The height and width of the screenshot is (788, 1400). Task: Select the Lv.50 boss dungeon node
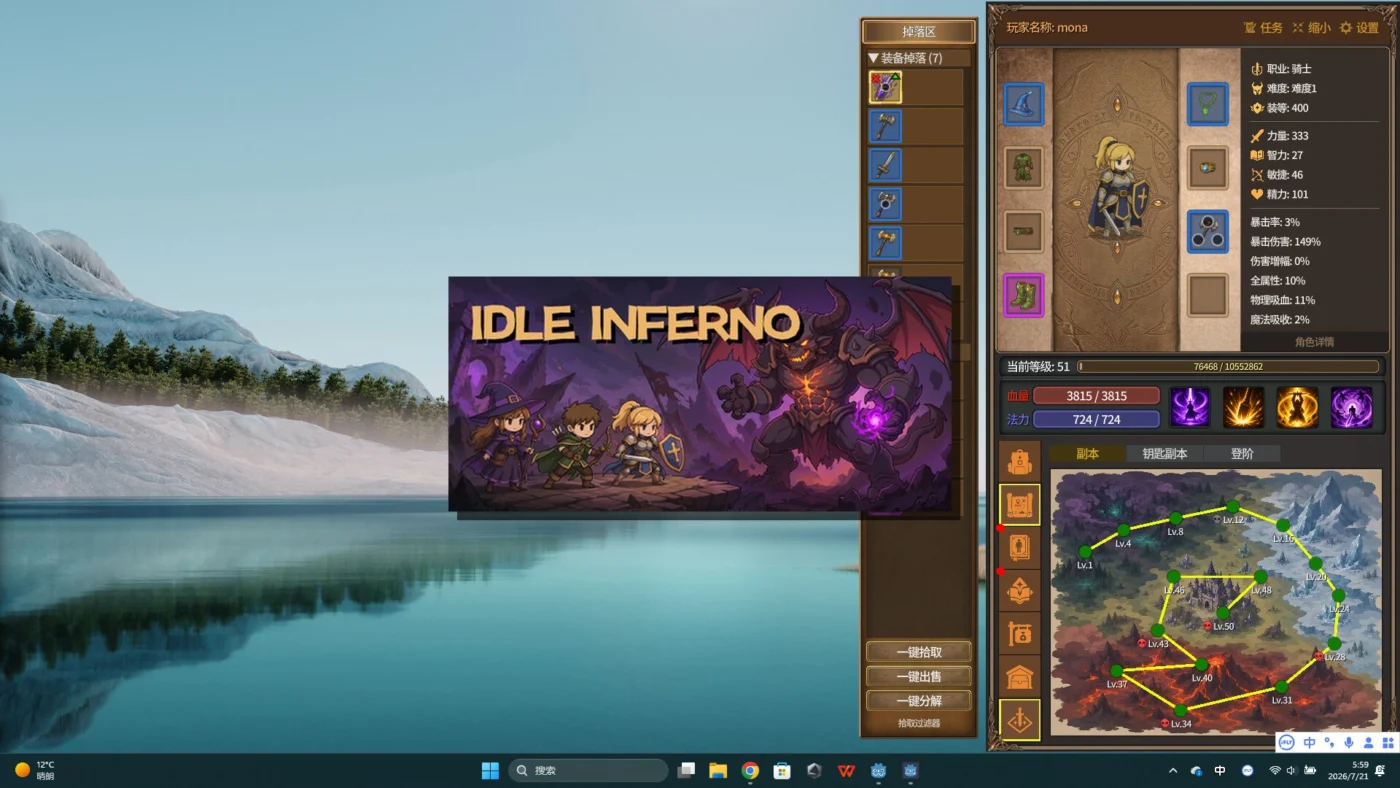[x=1222, y=613]
